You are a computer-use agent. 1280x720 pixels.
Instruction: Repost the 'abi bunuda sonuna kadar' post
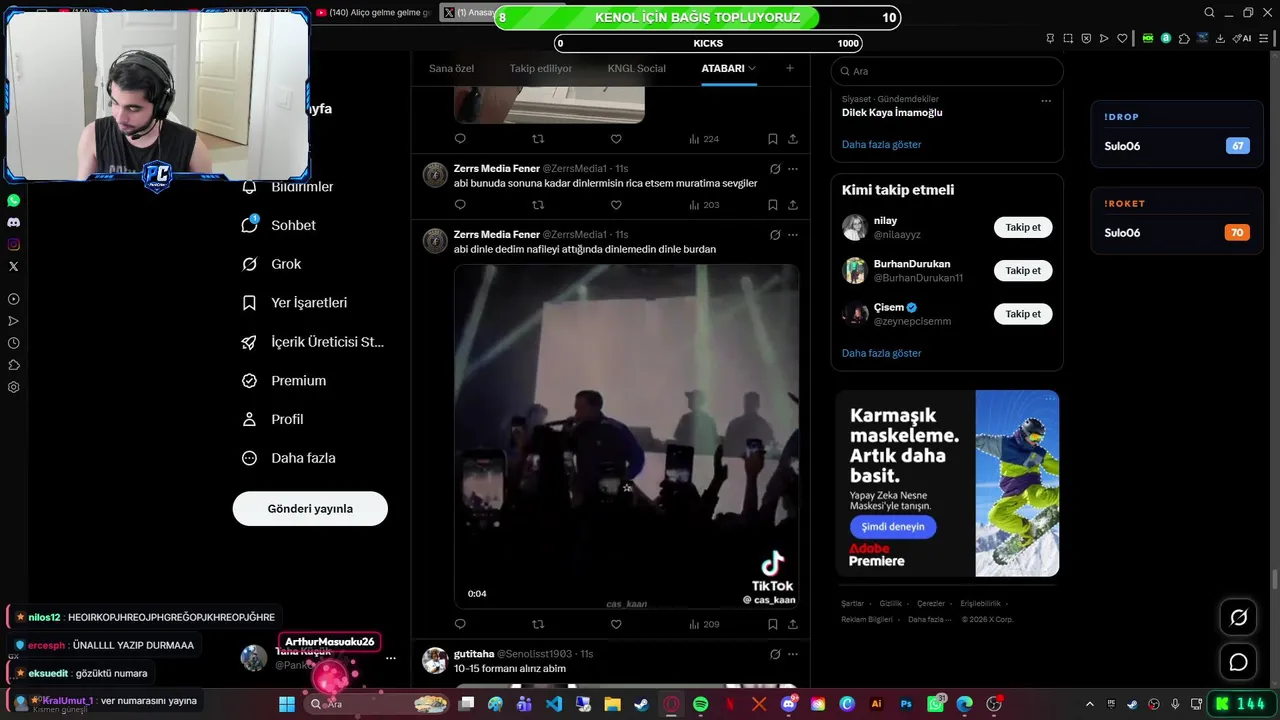click(538, 205)
